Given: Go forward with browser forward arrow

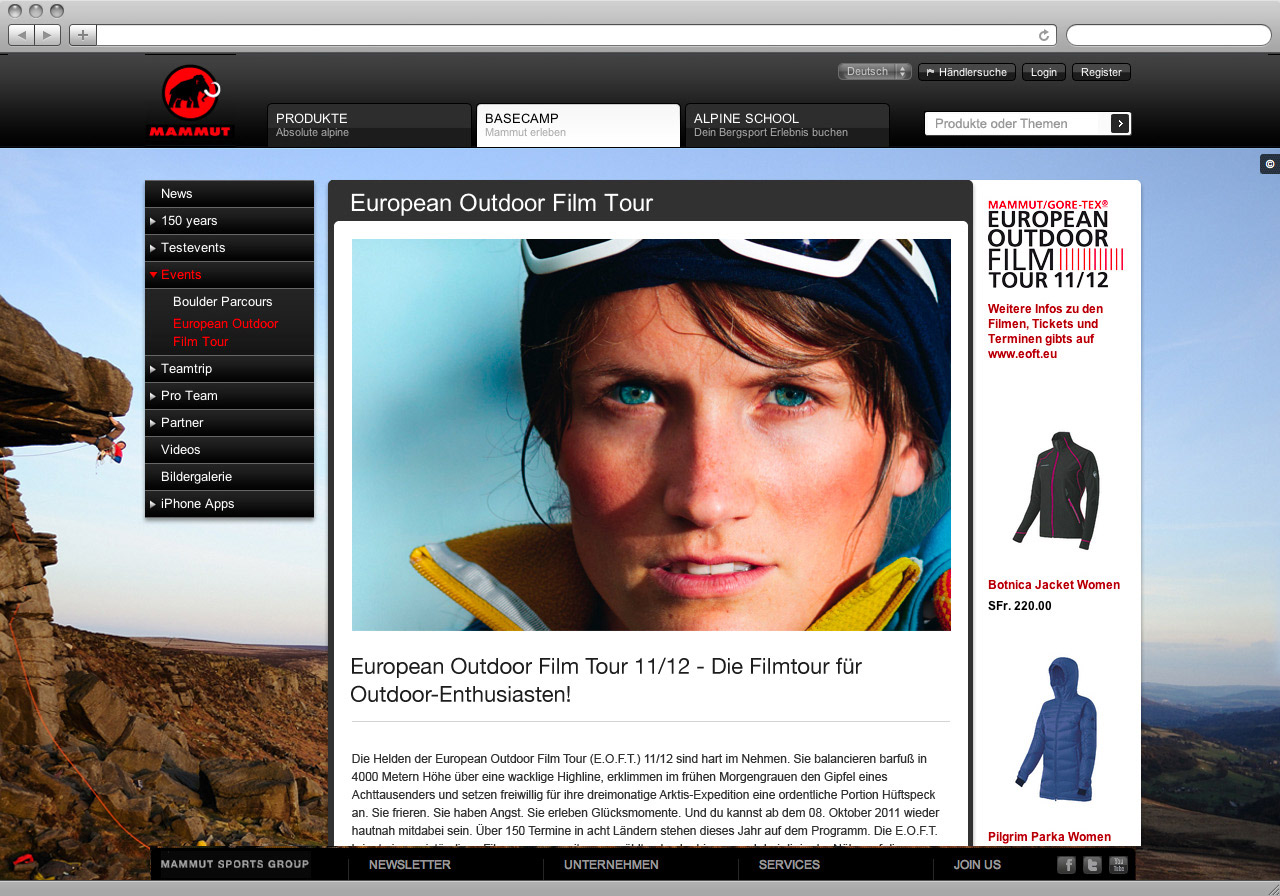Looking at the screenshot, I should 48,35.
